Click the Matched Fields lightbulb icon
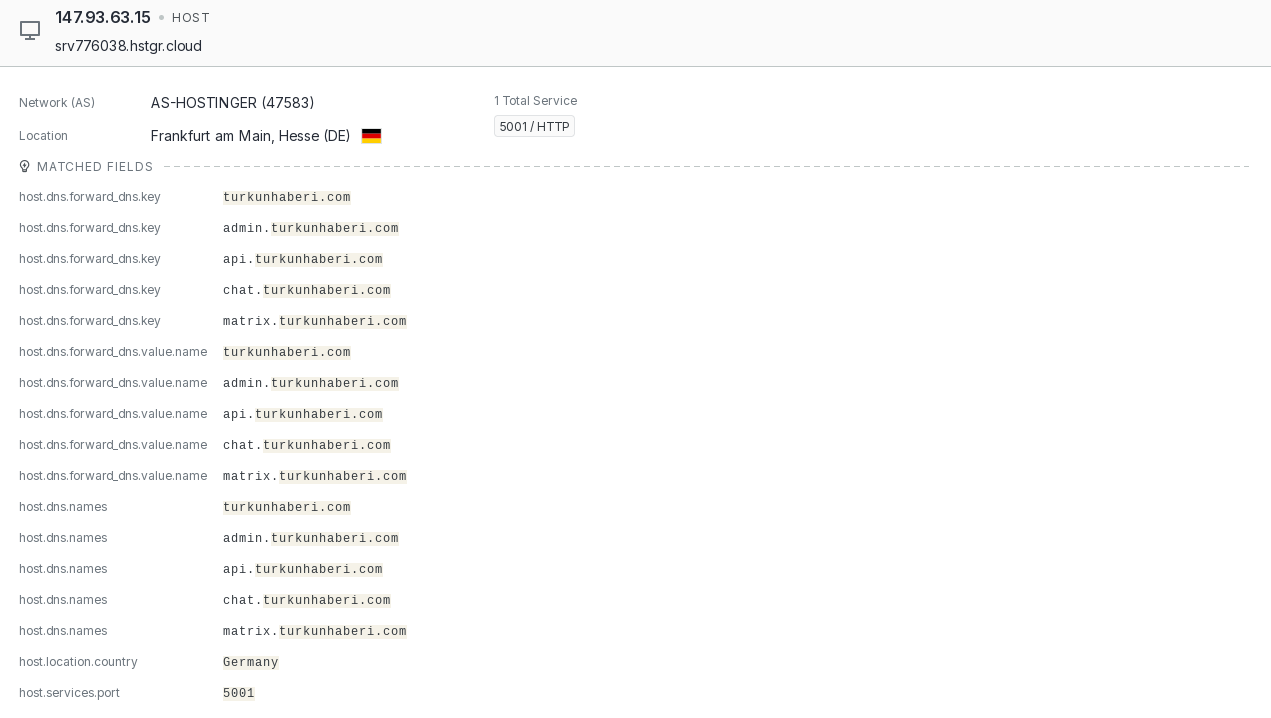Screen dimensions: 1271x718 pyautogui.click(x=25, y=167)
